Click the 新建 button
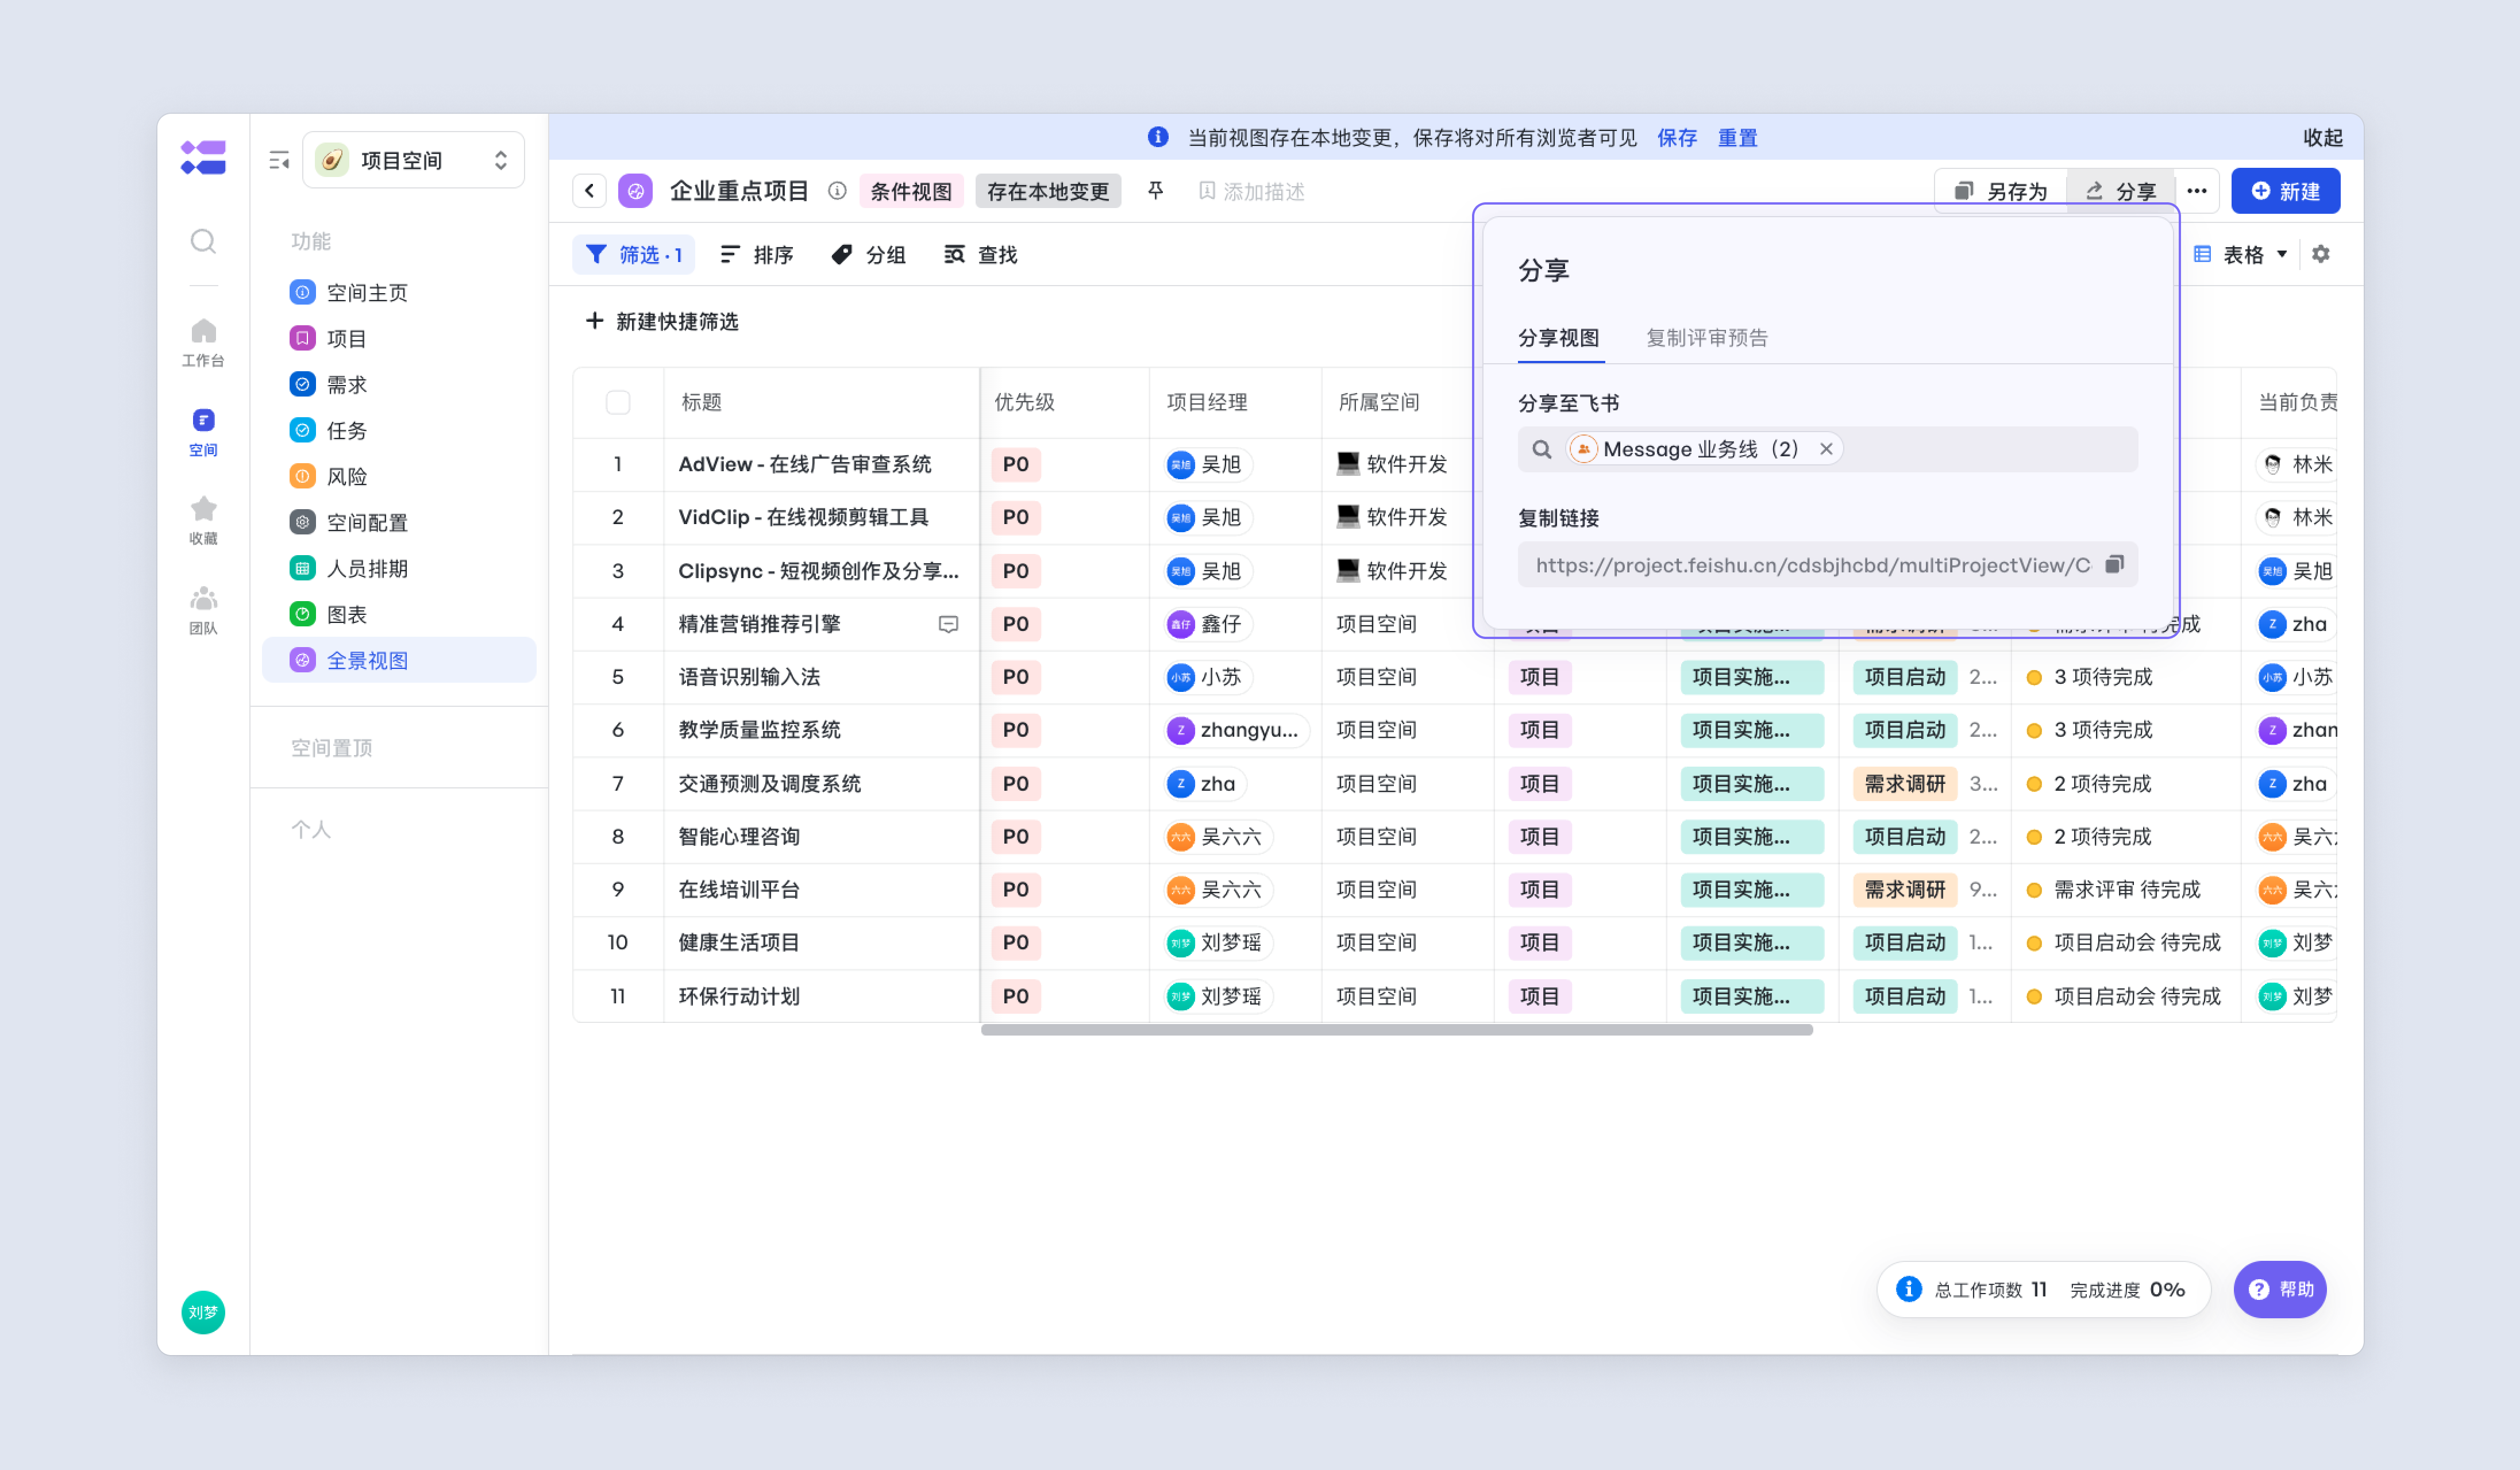Image resolution: width=2520 pixels, height=1470 pixels. pyautogui.click(x=2286, y=191)
